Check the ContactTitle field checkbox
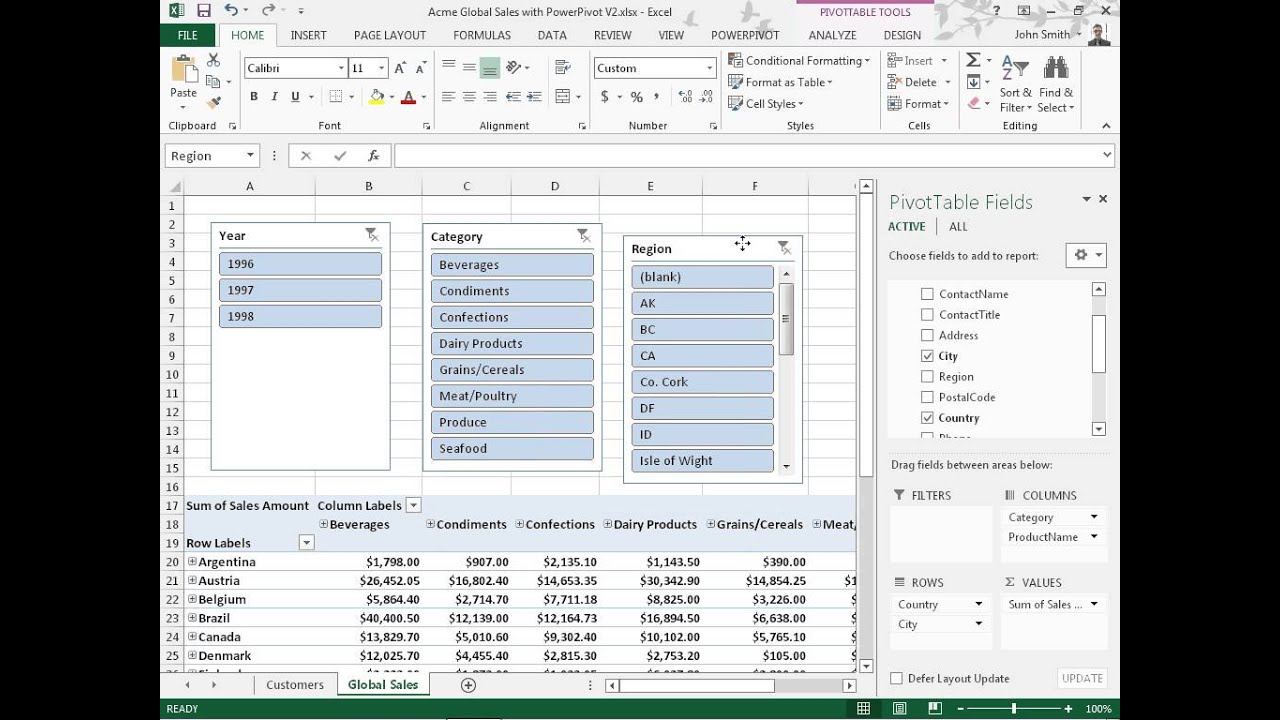 pyautogui.click(x=927, y=315)
